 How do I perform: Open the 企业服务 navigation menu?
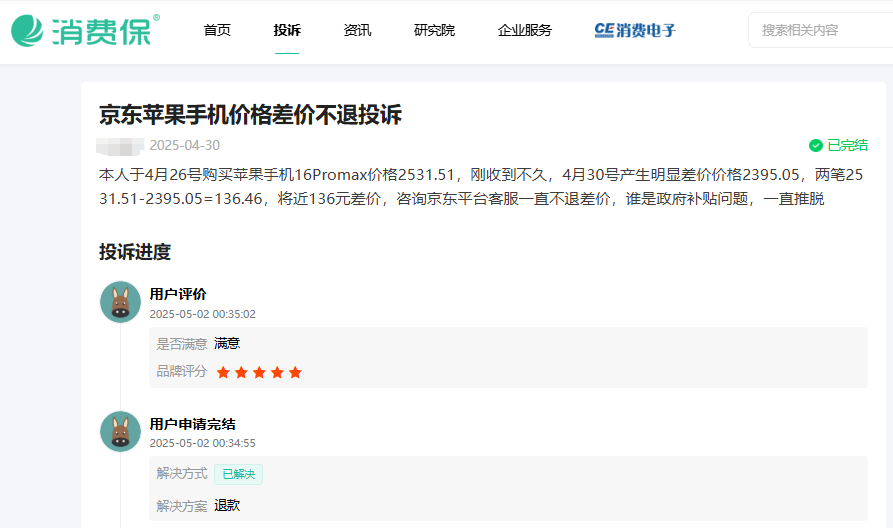coord(524,30)
